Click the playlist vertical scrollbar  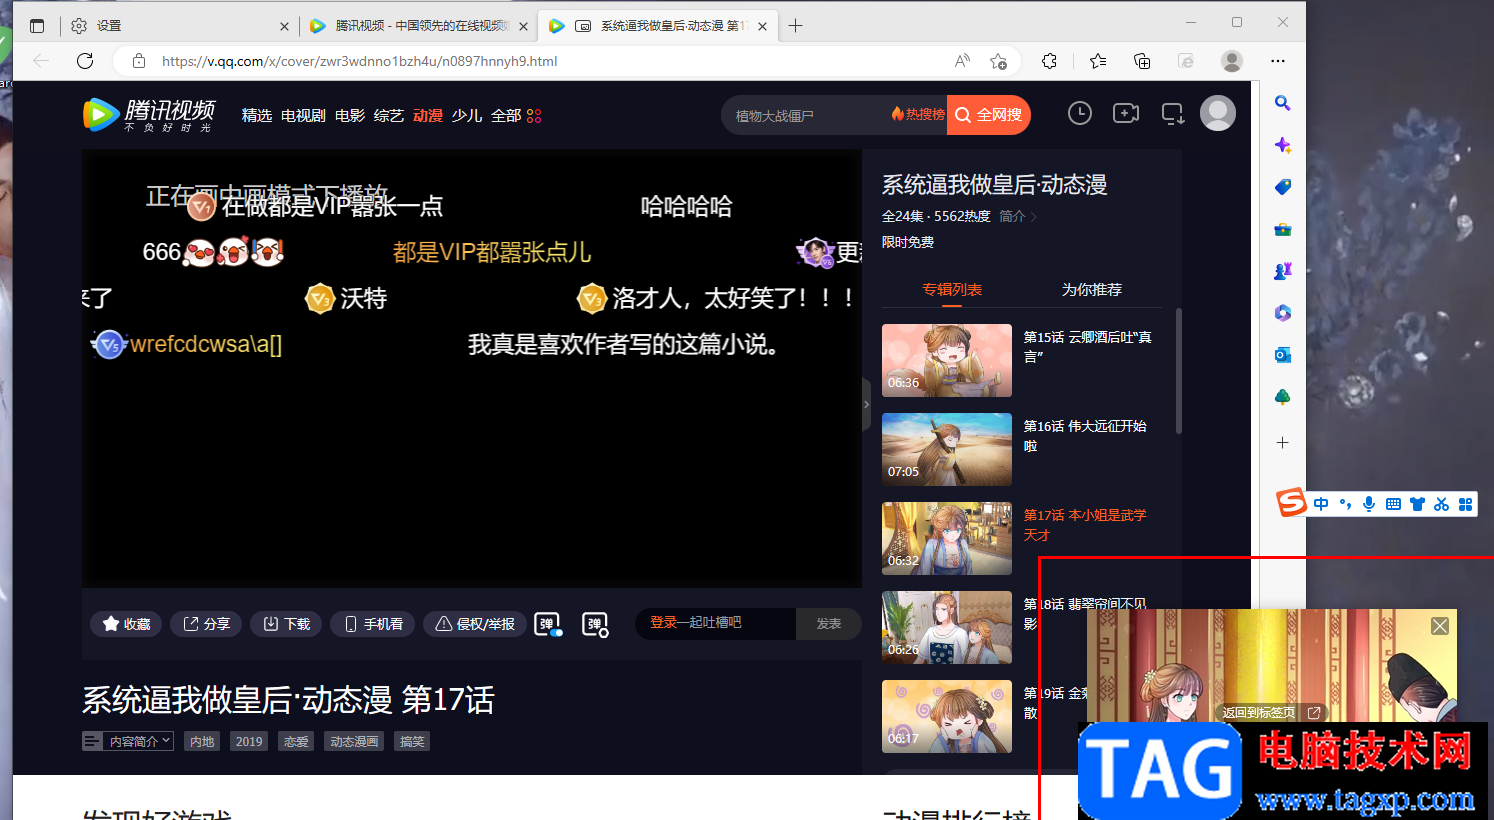[1179, 371]
